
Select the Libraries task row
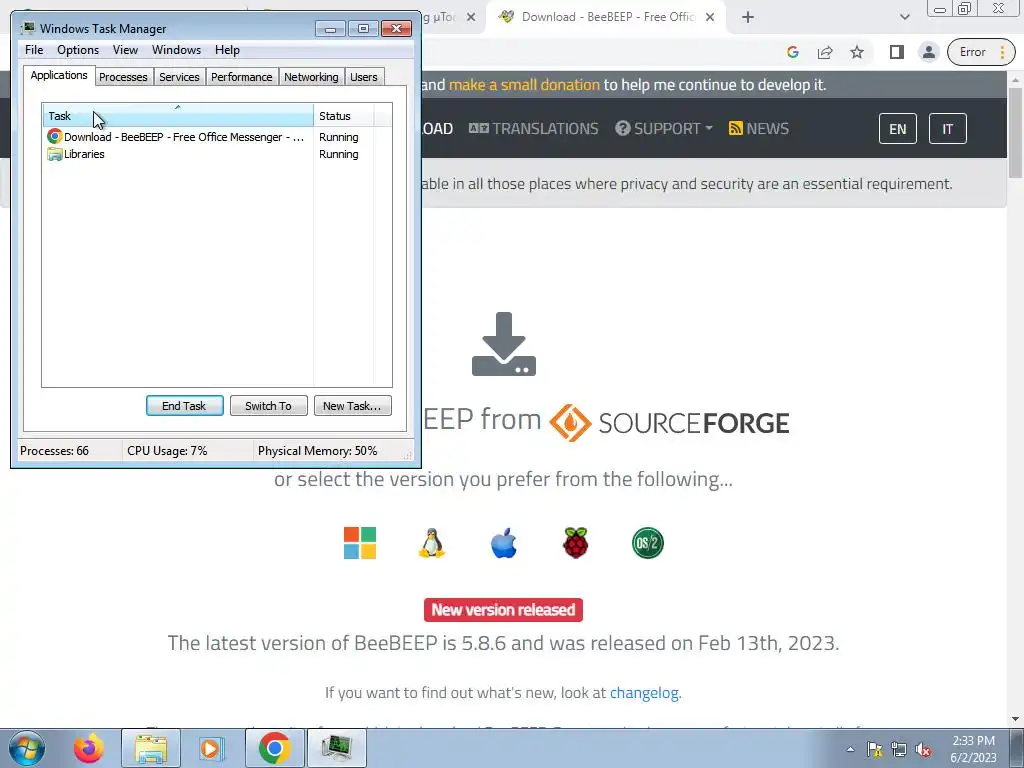click(210, 154)
